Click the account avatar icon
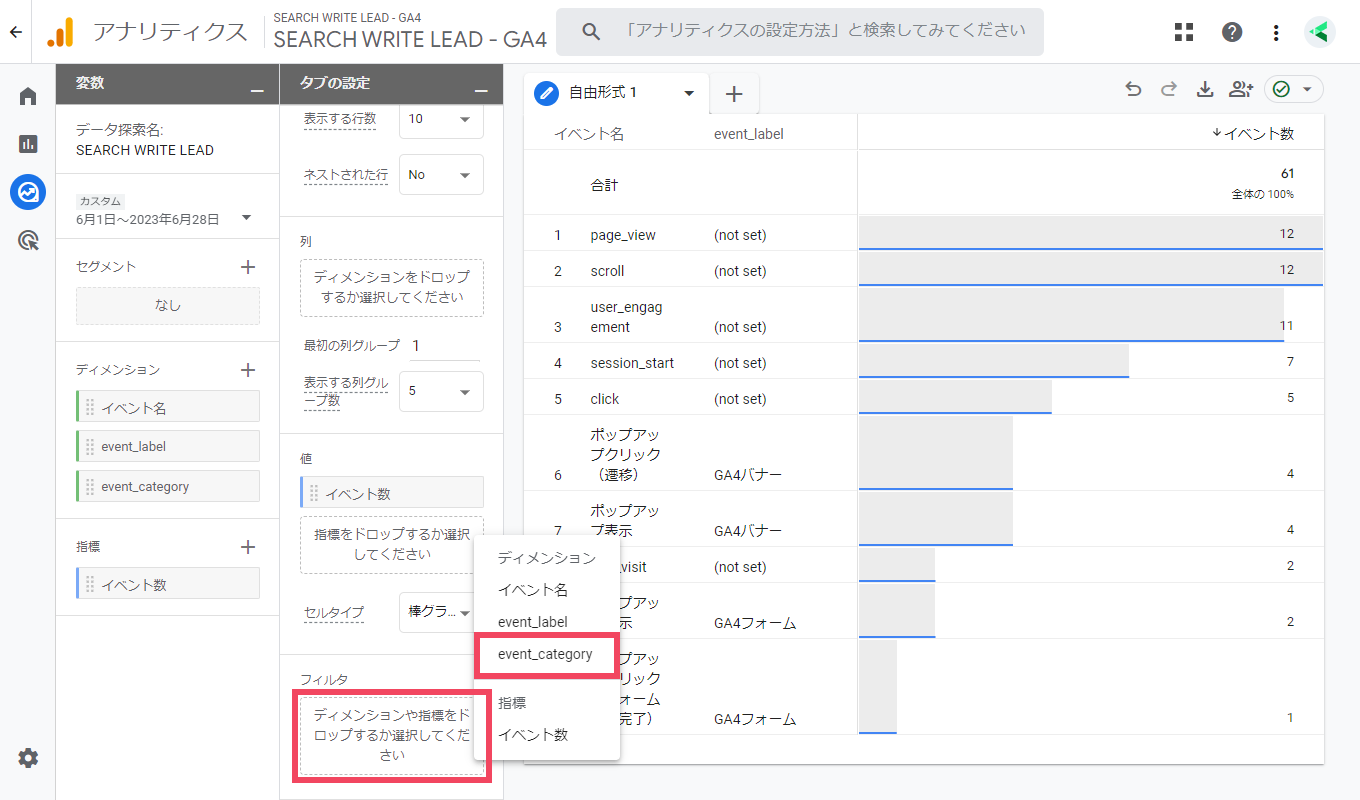The width and height of the screenshot is (1360, 800). click(1320, 32)
